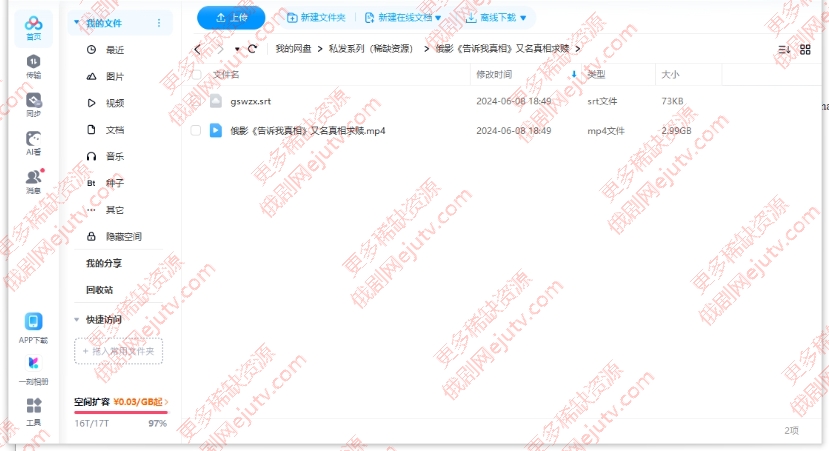The image size is (829, 451).
Task: Click the three-dot menu beside 我的文件
Action: [x=159, y=23]
